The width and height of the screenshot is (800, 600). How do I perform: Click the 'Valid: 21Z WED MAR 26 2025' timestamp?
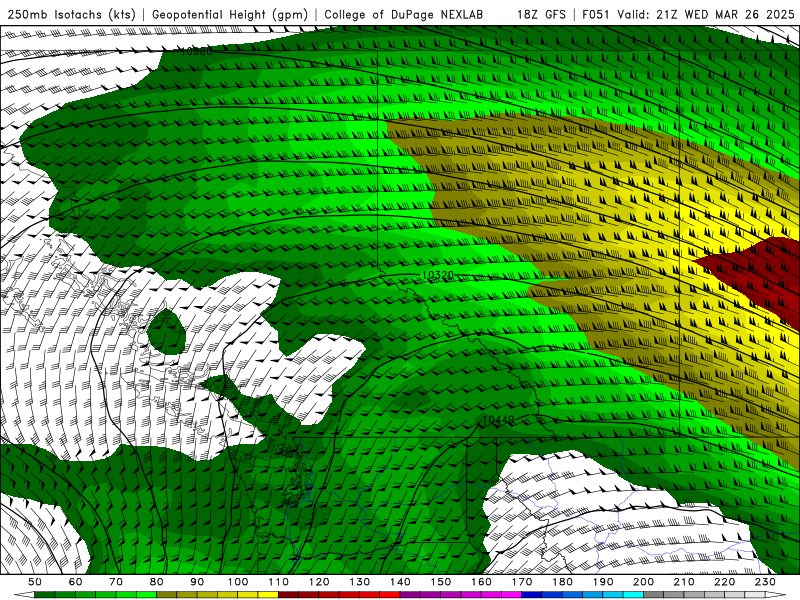[706, 15]
